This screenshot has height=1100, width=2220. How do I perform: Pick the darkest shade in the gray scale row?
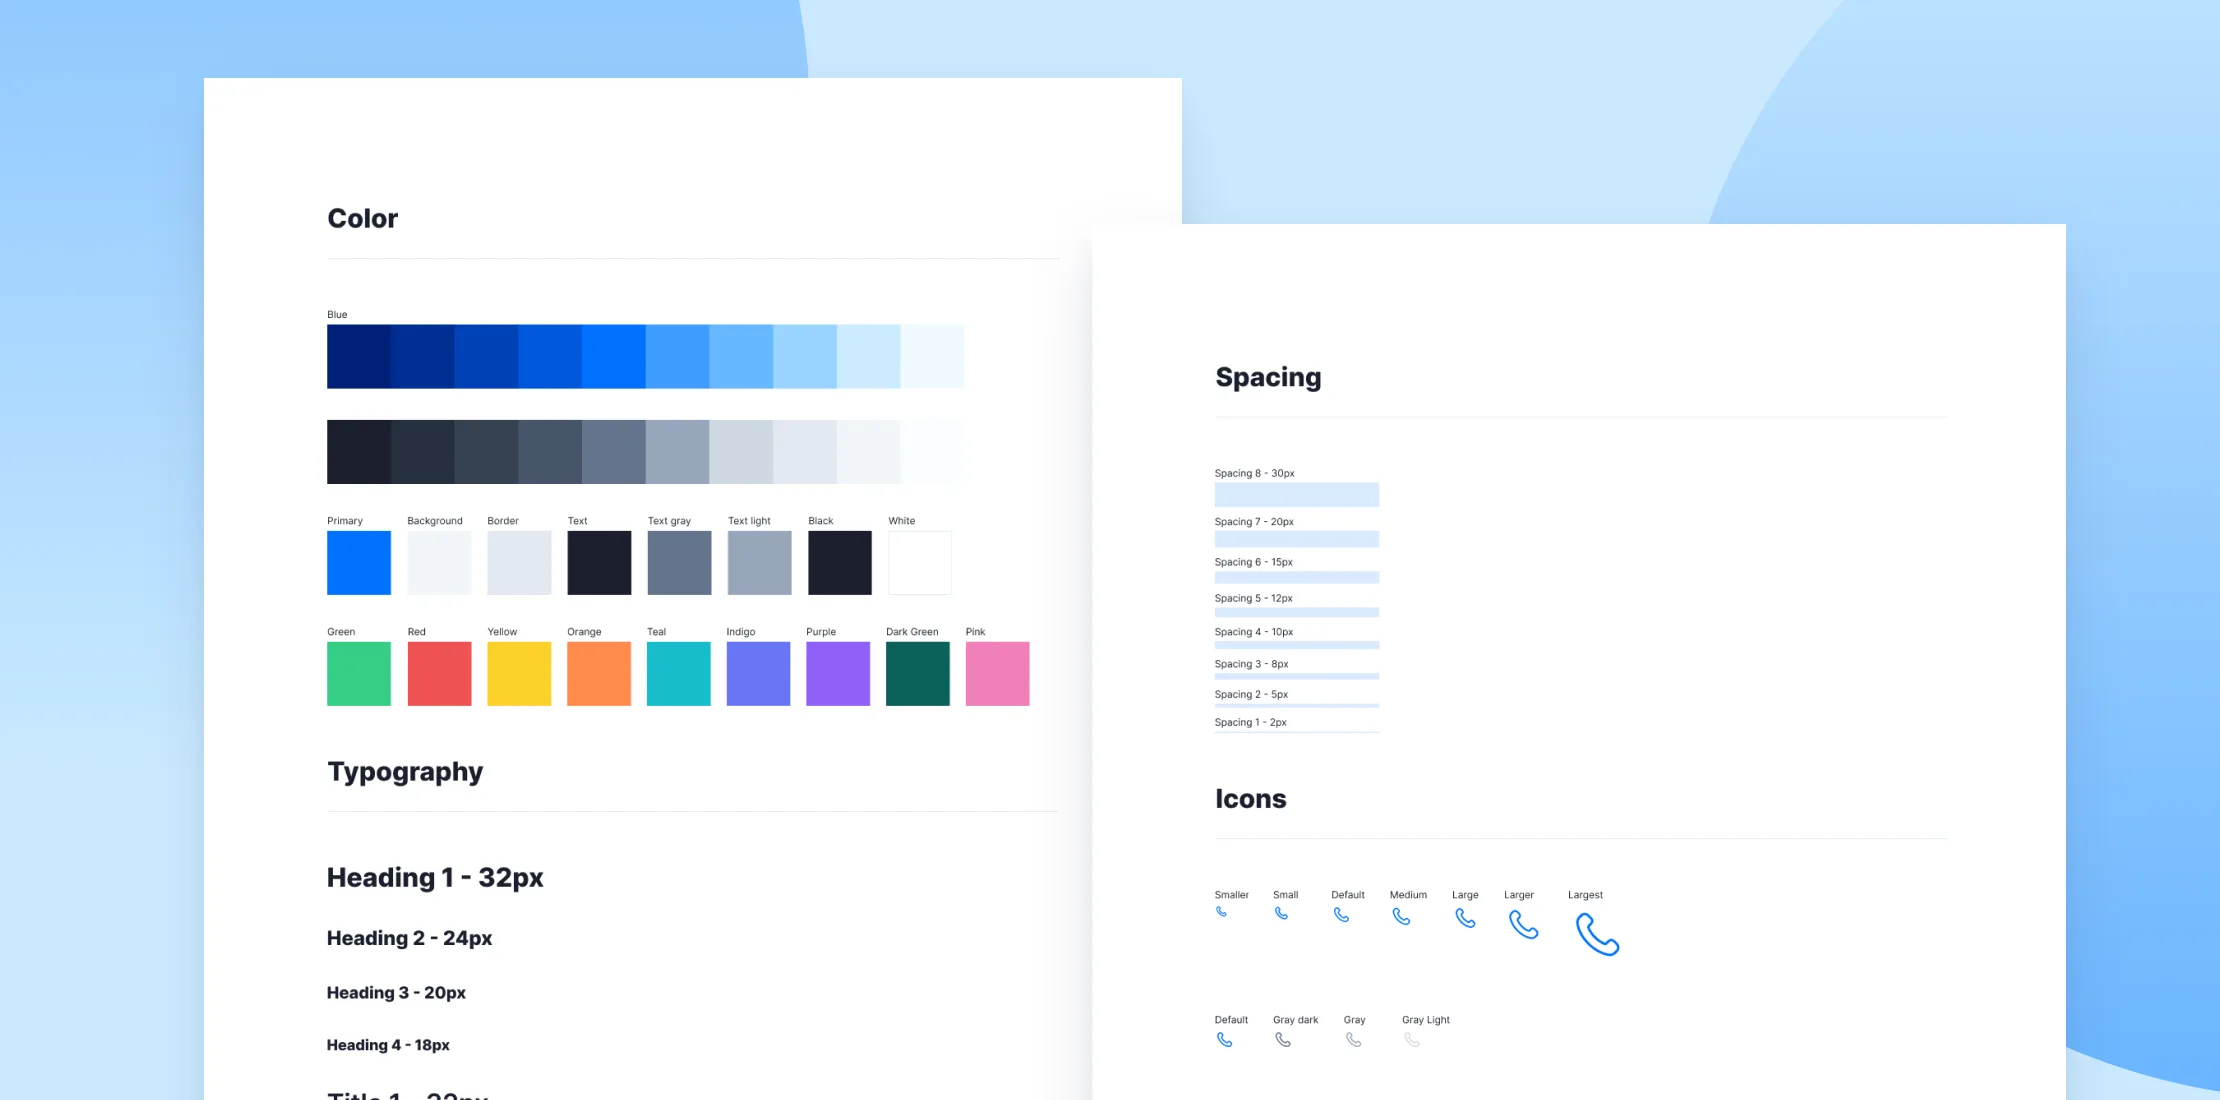coord(359,452)
